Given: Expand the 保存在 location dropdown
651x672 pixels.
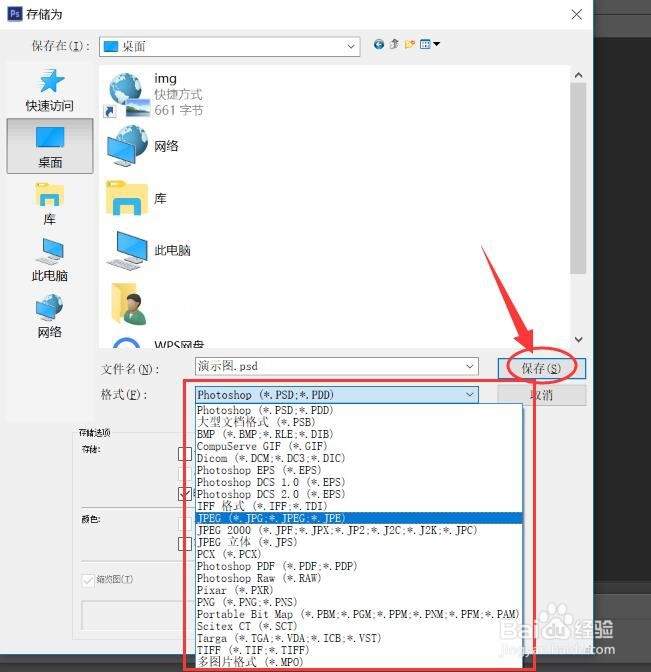Looking at the screenshot, I should click(x=351, y=46).
